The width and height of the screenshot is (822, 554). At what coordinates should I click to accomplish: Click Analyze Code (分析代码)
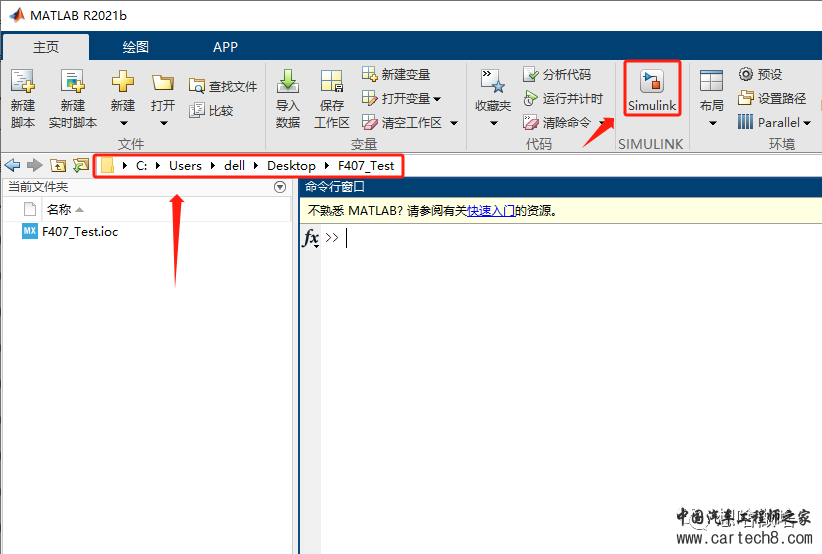point(557,74)
